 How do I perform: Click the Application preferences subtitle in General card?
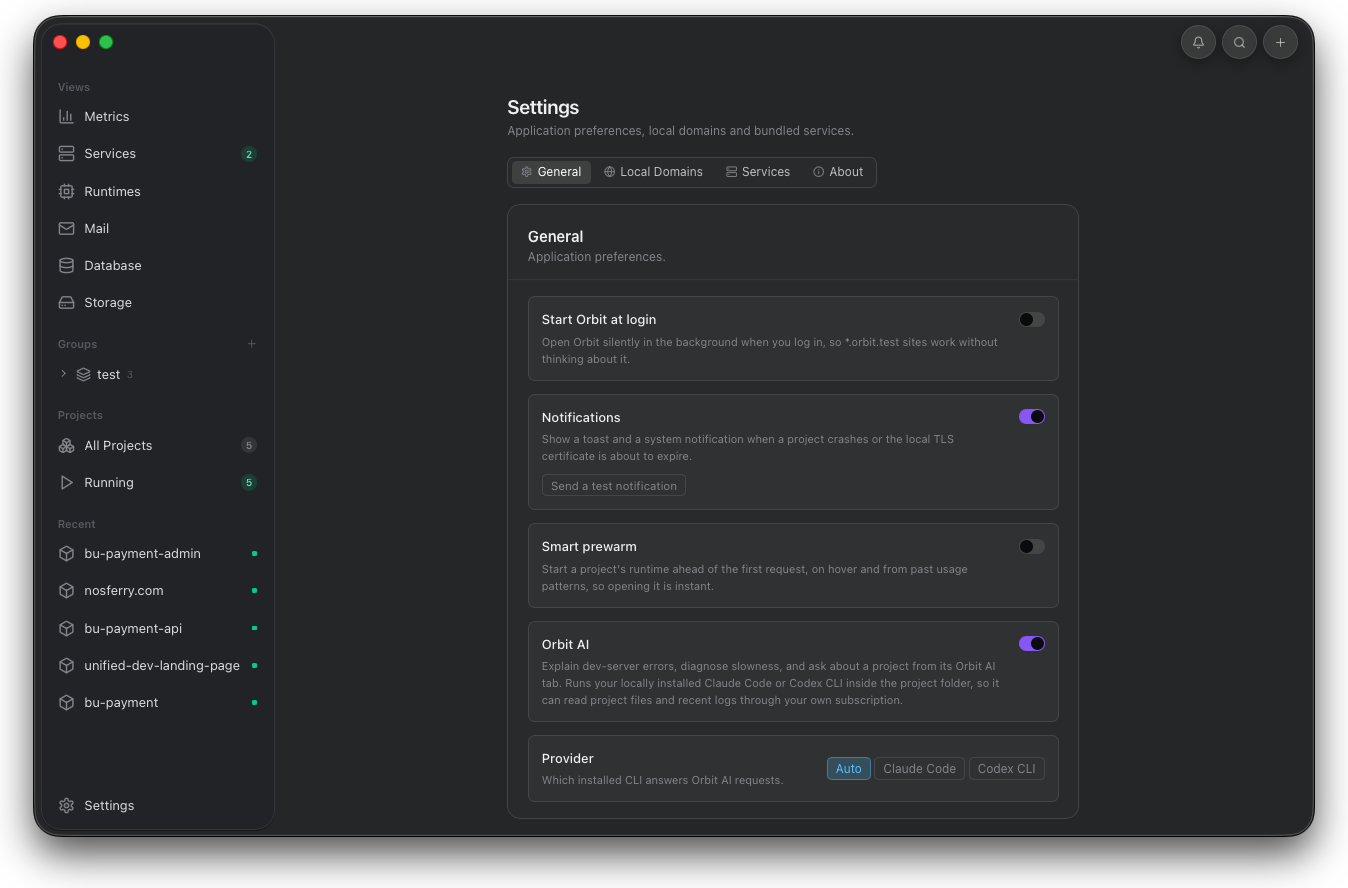(596, 257)
